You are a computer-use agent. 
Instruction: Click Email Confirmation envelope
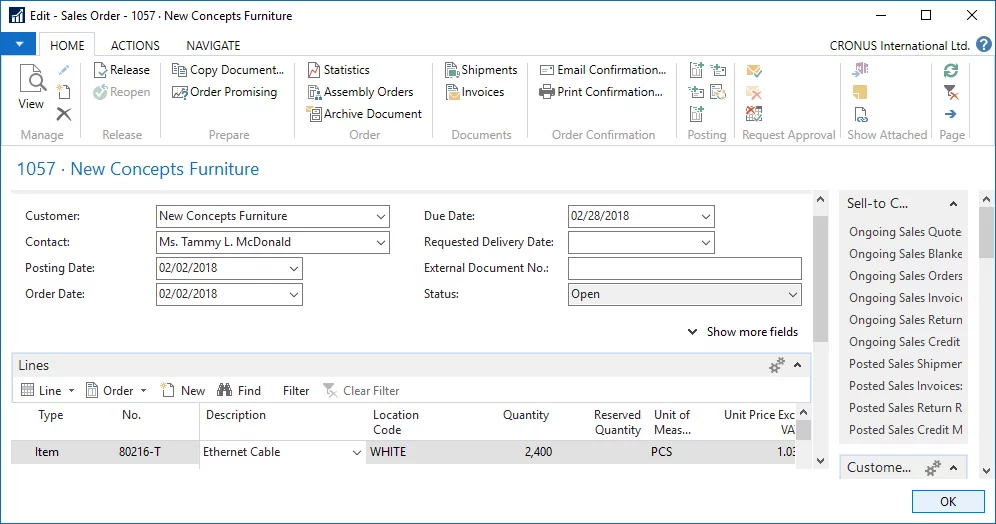[x=547, y=70]
